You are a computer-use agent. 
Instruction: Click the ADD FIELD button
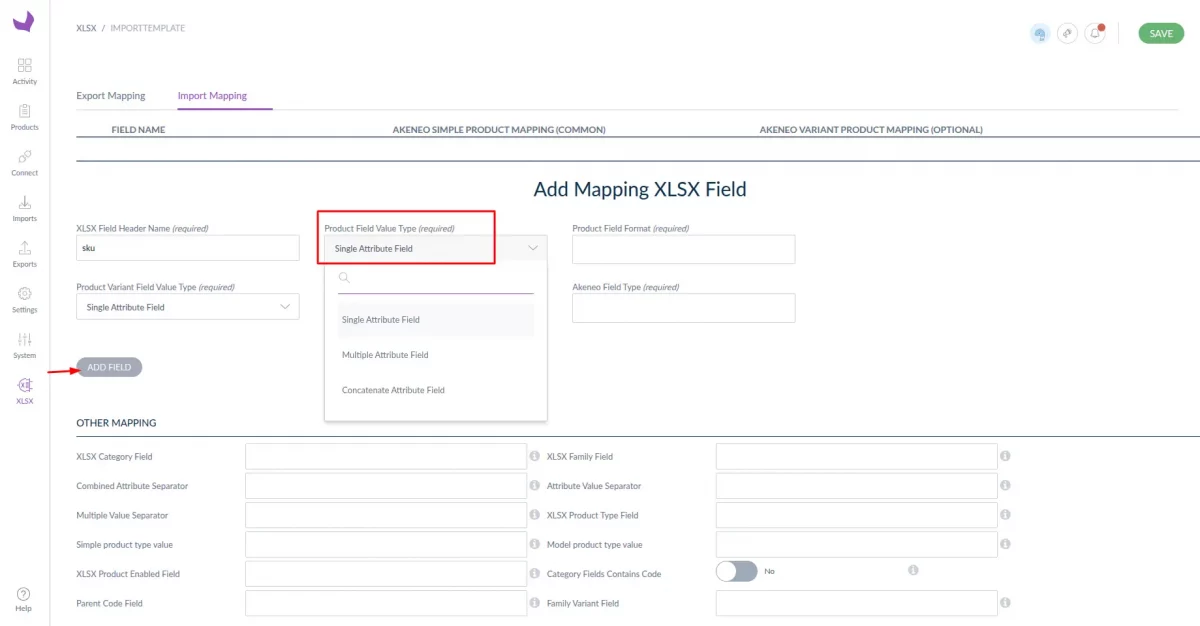tap(110, 367)
